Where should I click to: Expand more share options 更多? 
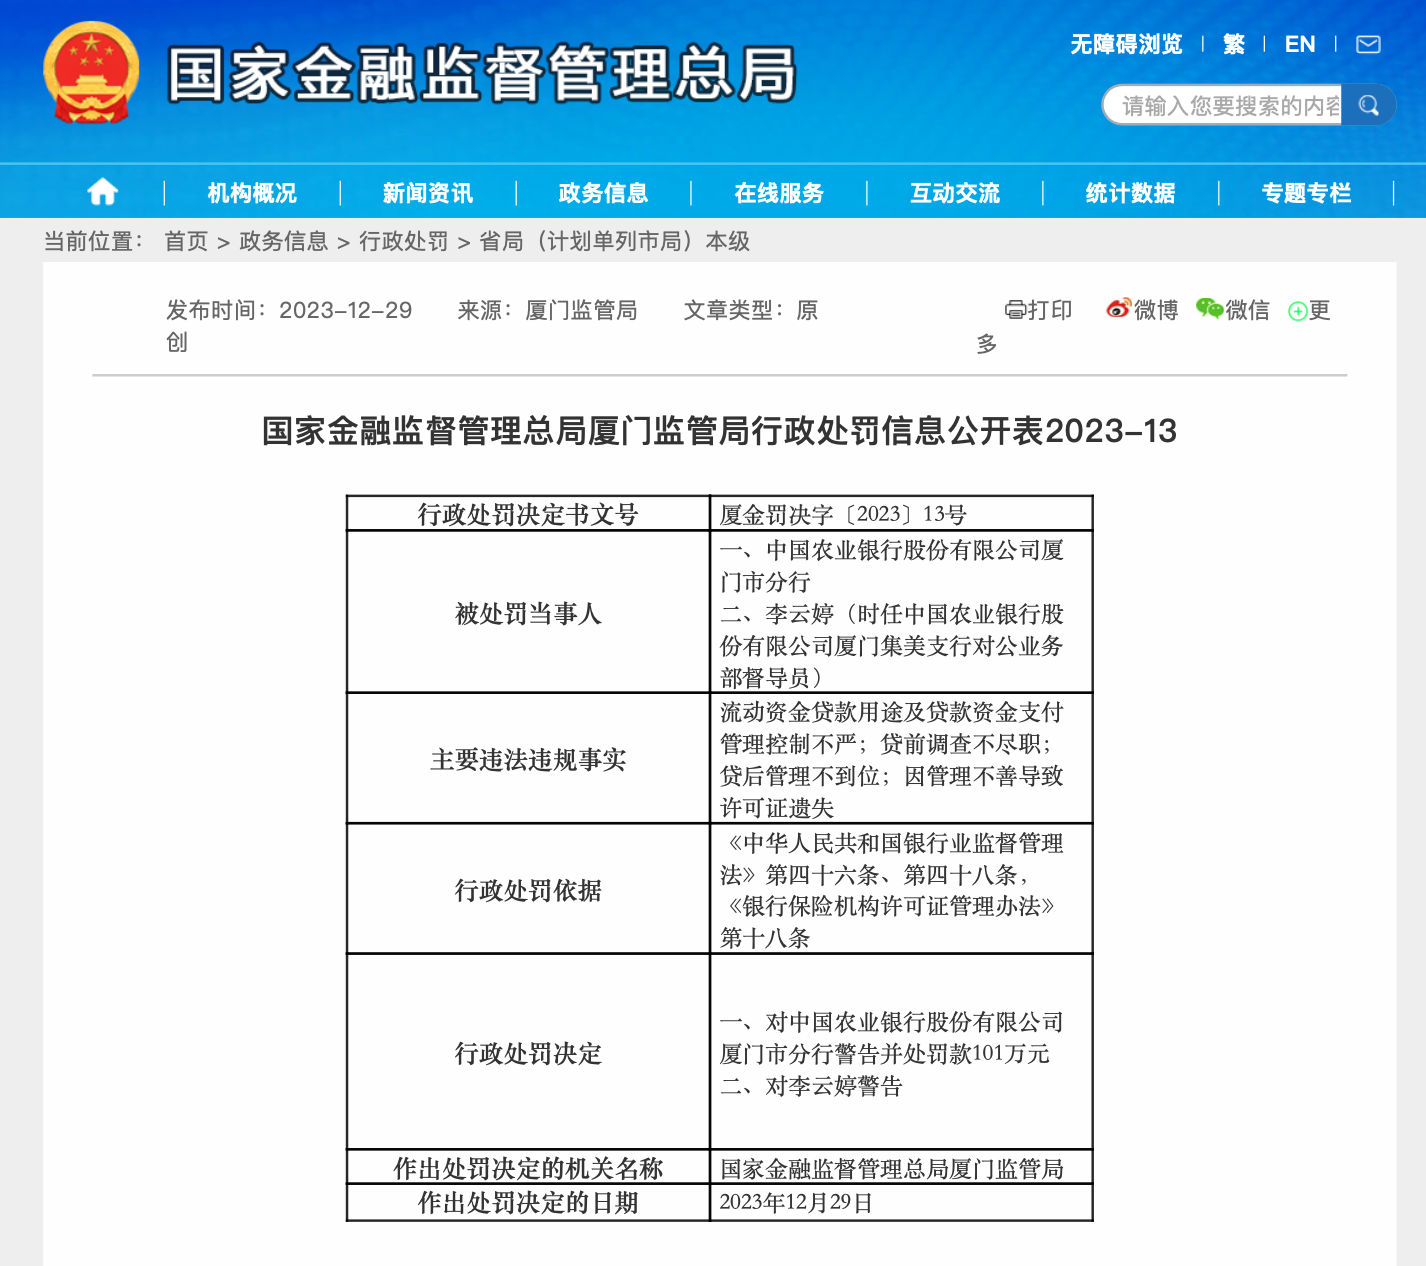point(1309,311)
